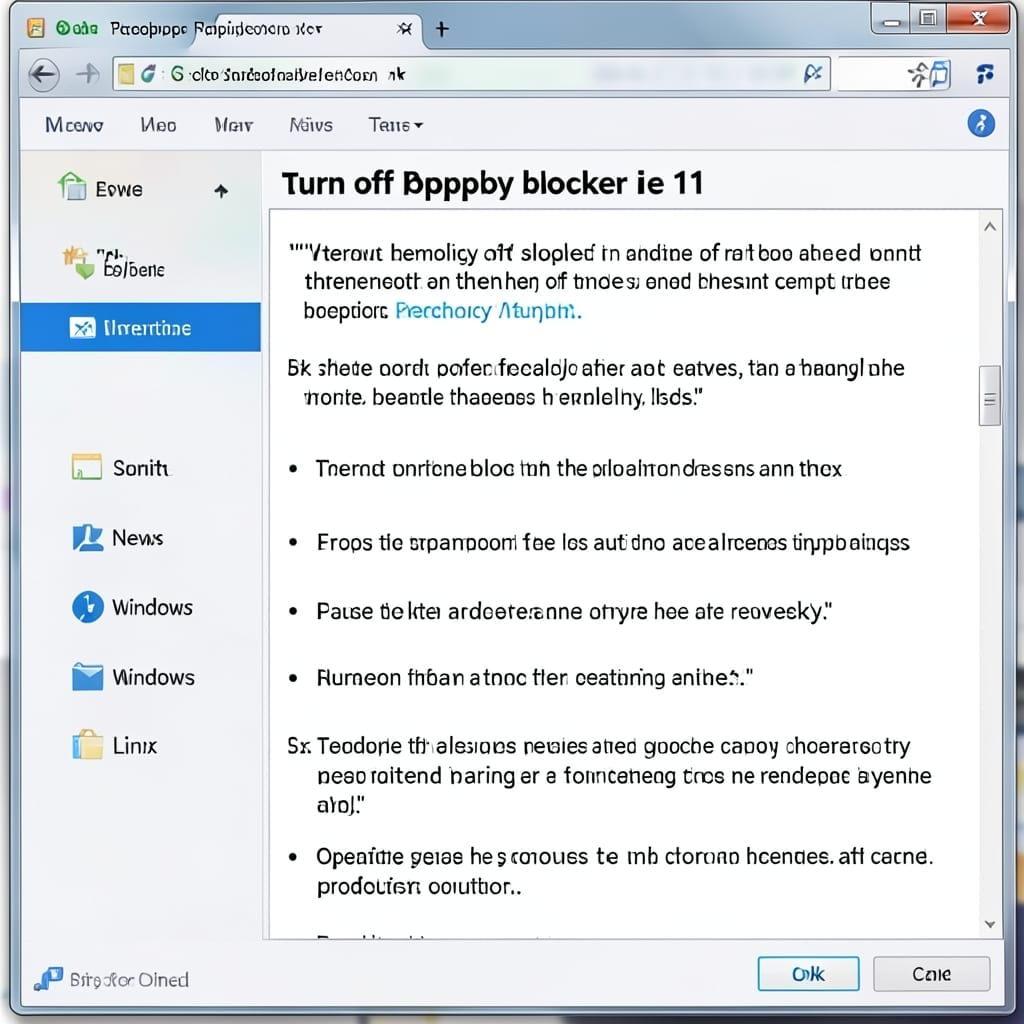Click the blue icon at toolbar far right
Screen dimensions: 1024x1024
click(x=985, y=74)
